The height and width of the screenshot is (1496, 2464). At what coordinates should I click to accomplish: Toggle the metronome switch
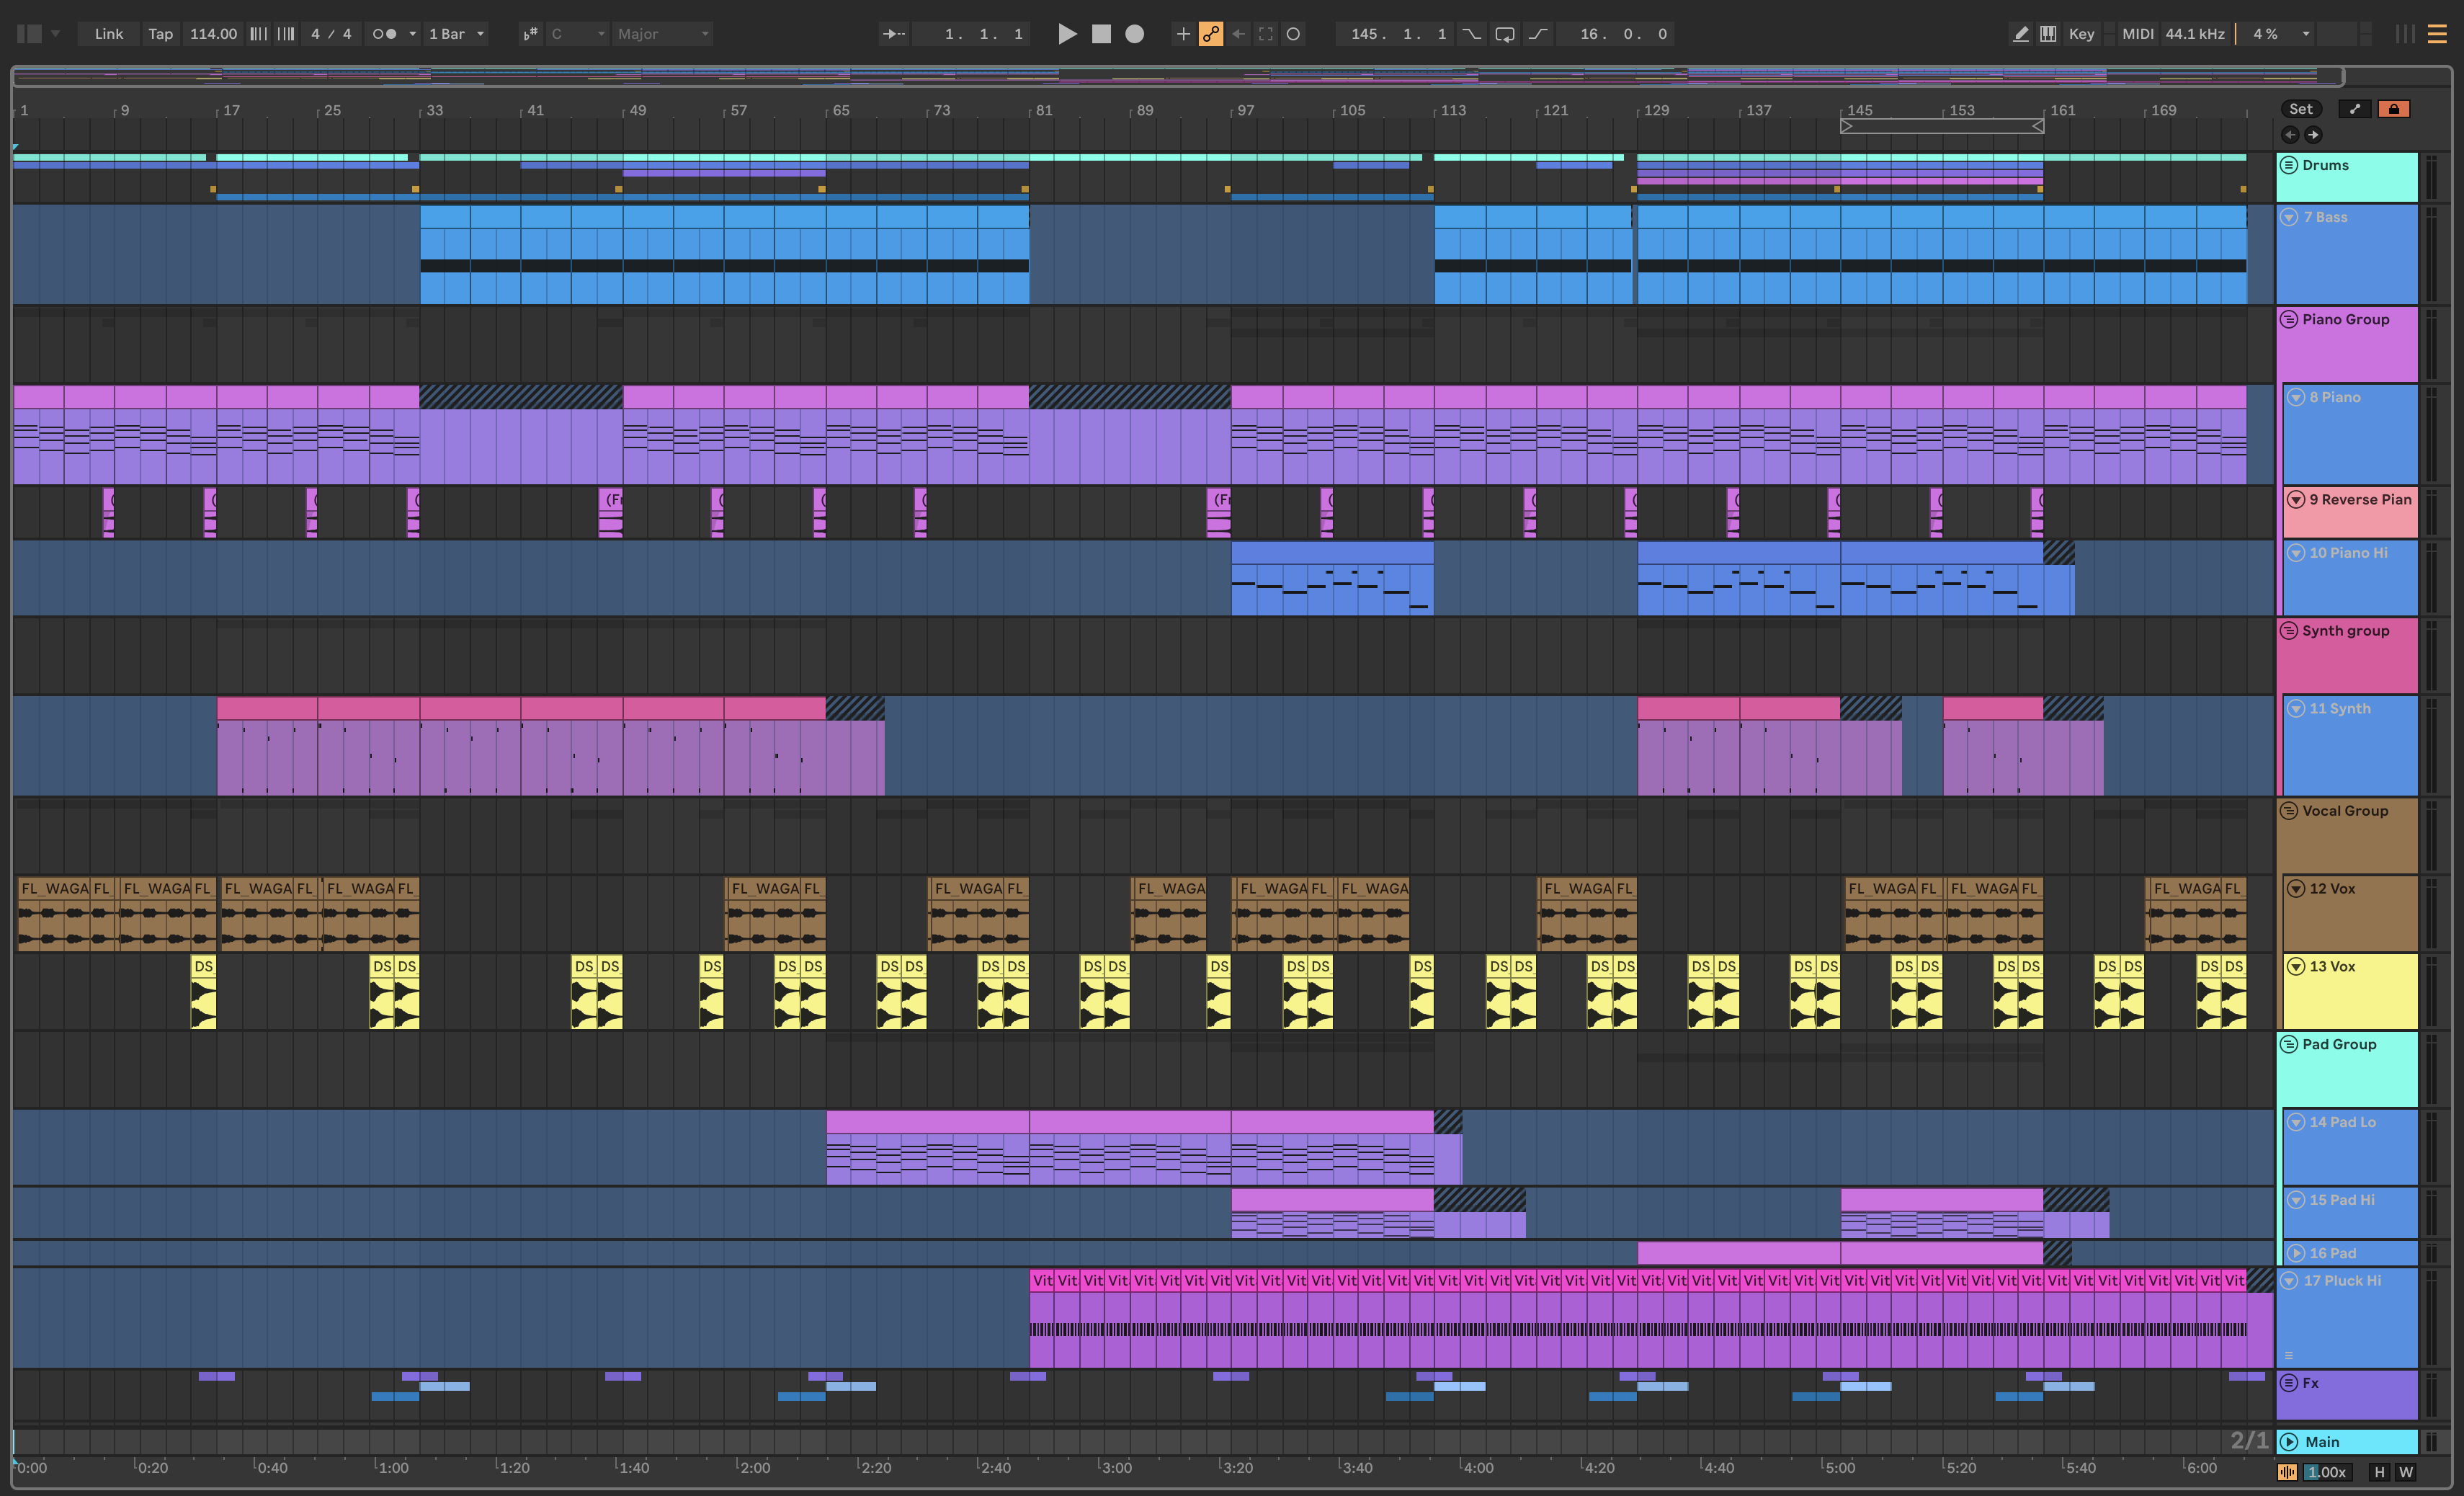(384, 34)
